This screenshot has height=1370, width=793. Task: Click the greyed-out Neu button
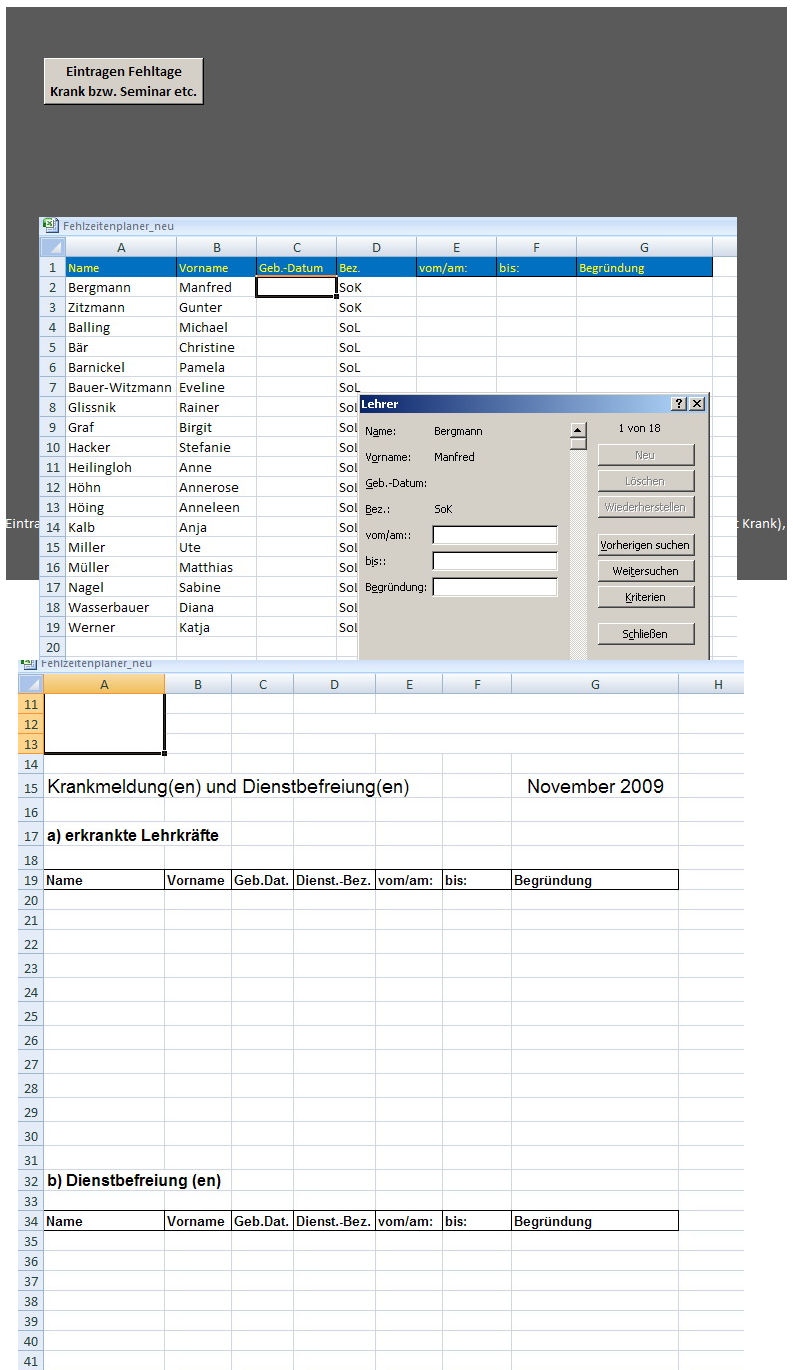pyautogui.click(x=646, y=455)
